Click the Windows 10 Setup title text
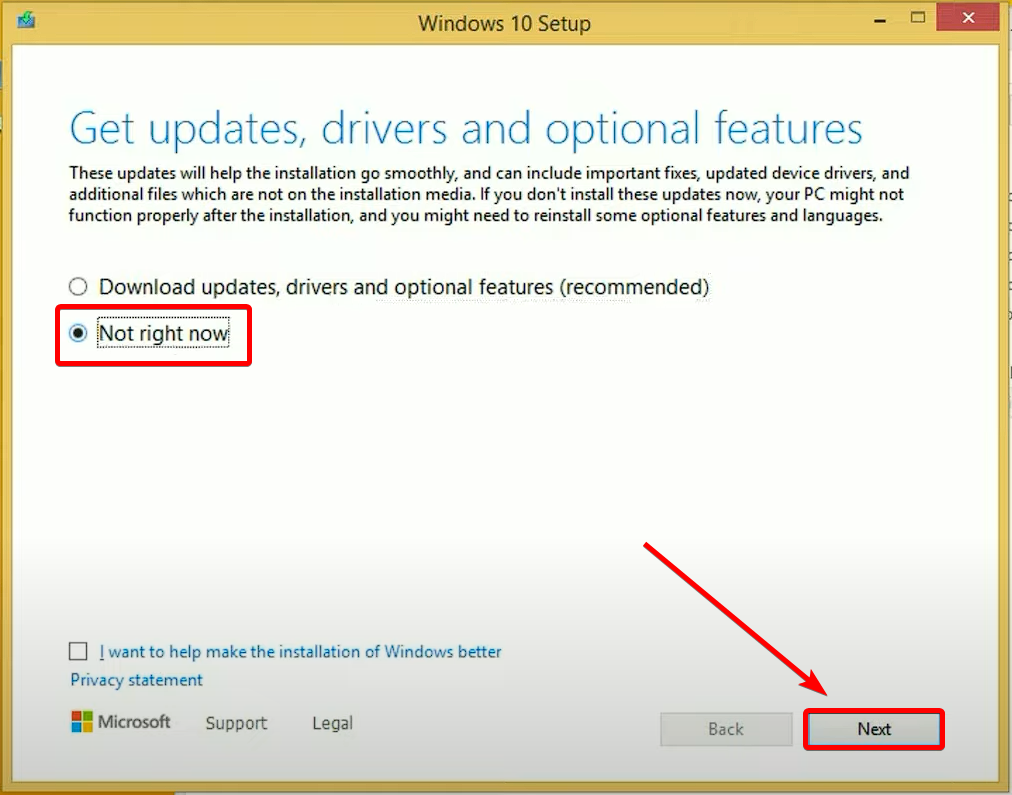 pos(505,23)
